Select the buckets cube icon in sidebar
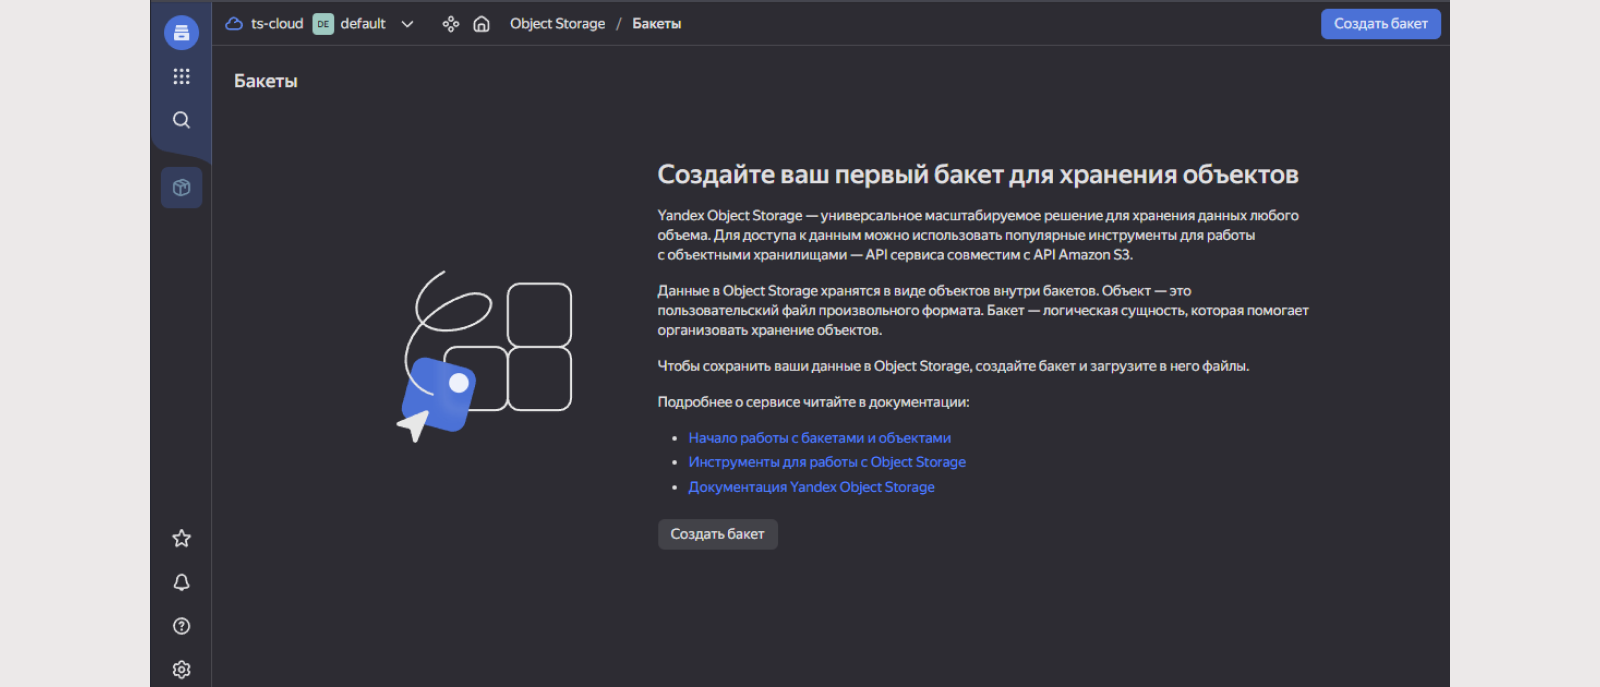 tap(181, 188)
